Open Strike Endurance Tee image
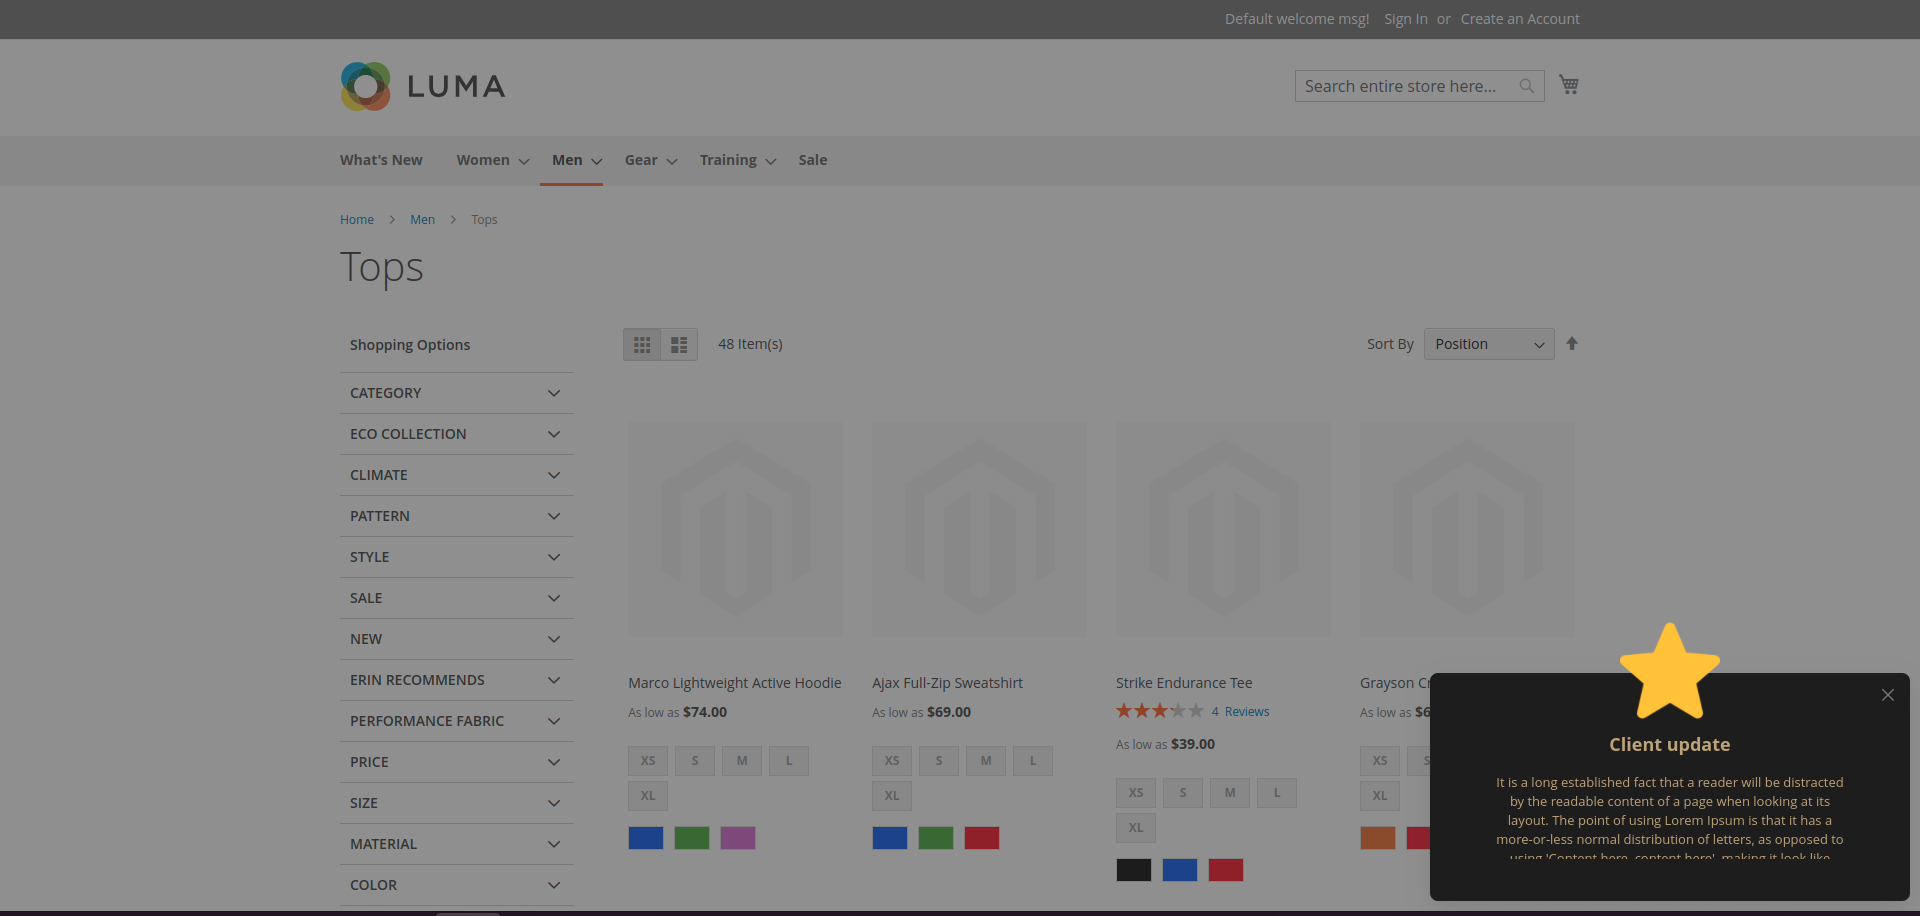This screenshot has height=916, width=1920. coord(1223,529)
